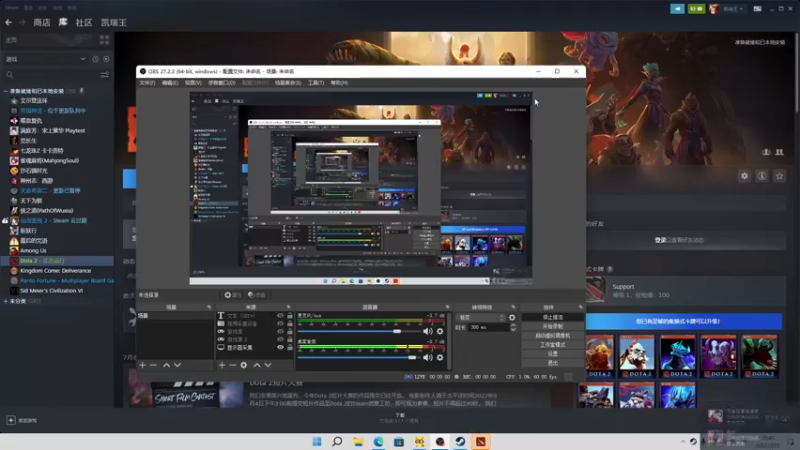Pop out the OBS controls dock
This screenshot has height=450, width=800.
pyautogui.click(x=581, y=307)
